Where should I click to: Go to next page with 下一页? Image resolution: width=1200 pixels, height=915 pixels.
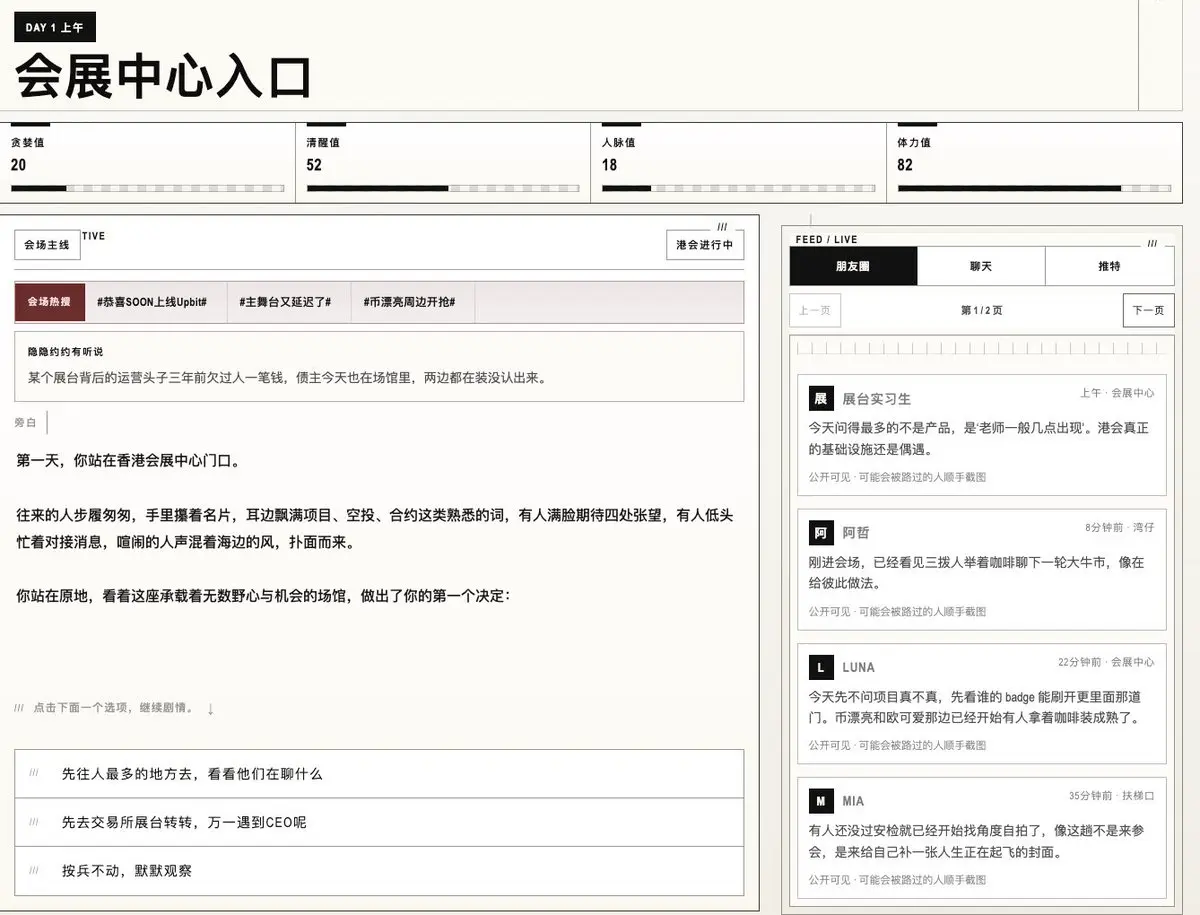(1148, 310)
